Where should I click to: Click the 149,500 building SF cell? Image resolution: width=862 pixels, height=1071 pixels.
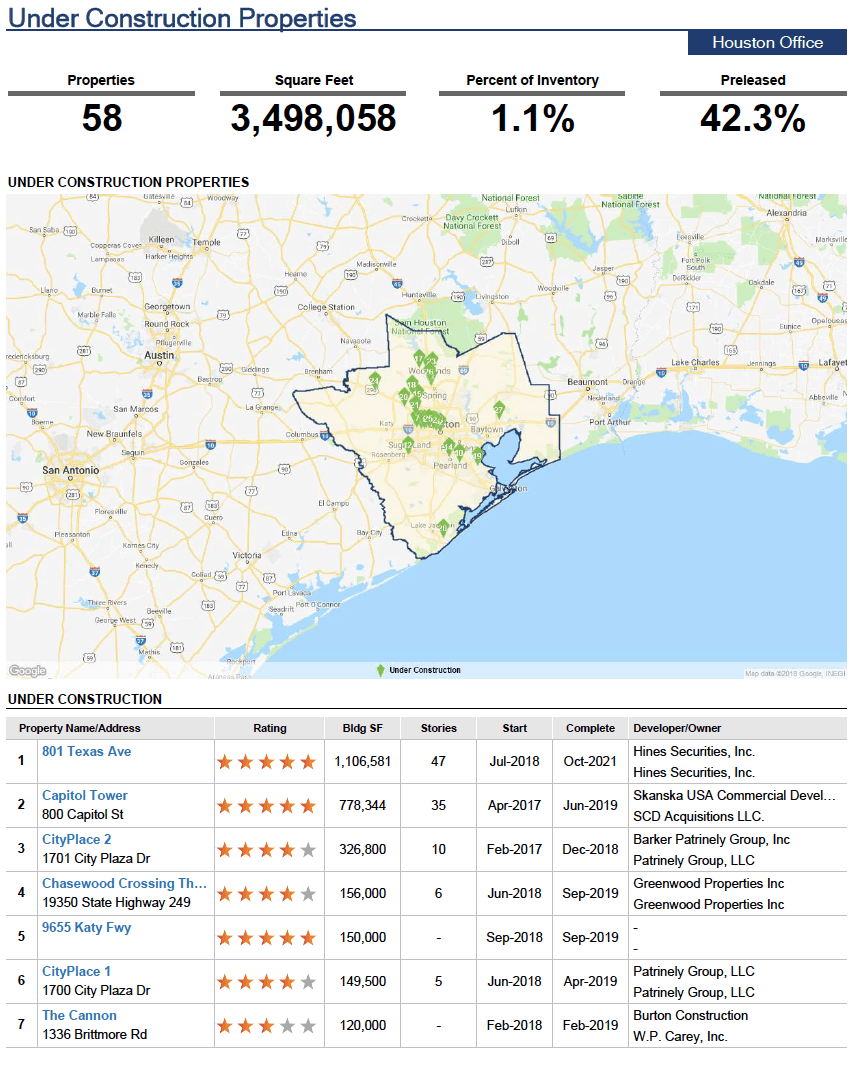pos(363,982)
